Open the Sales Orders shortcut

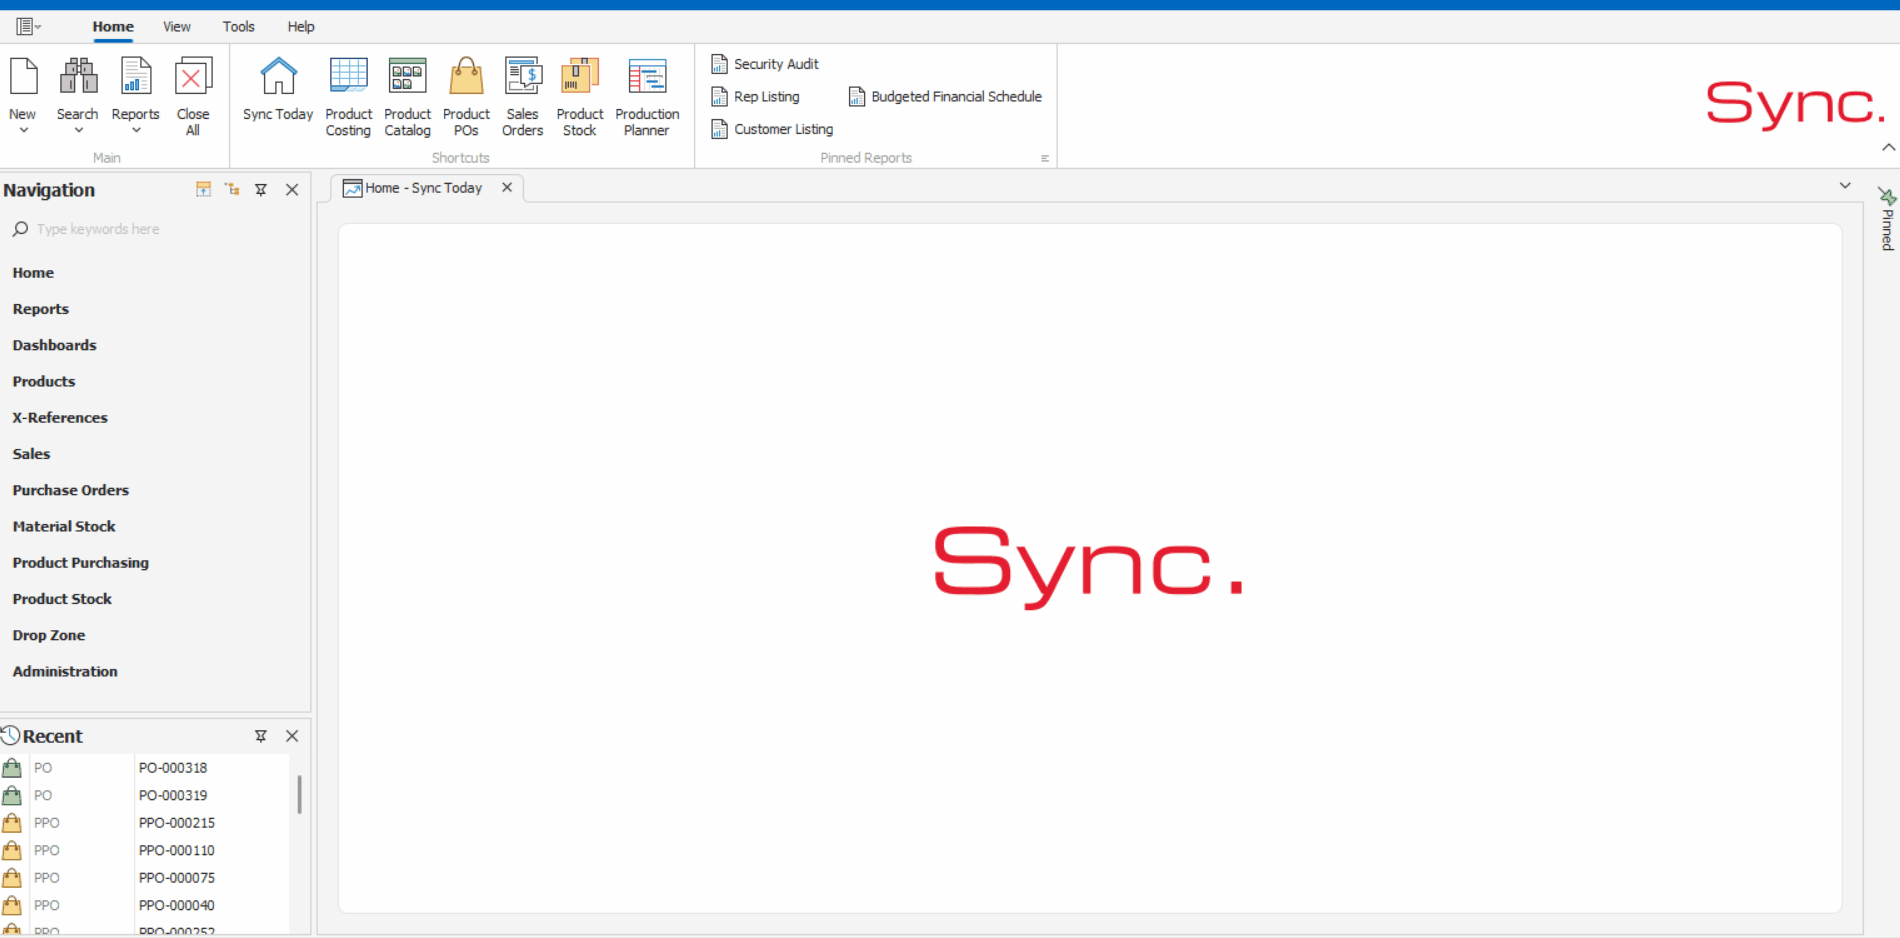tap(523, 96)
